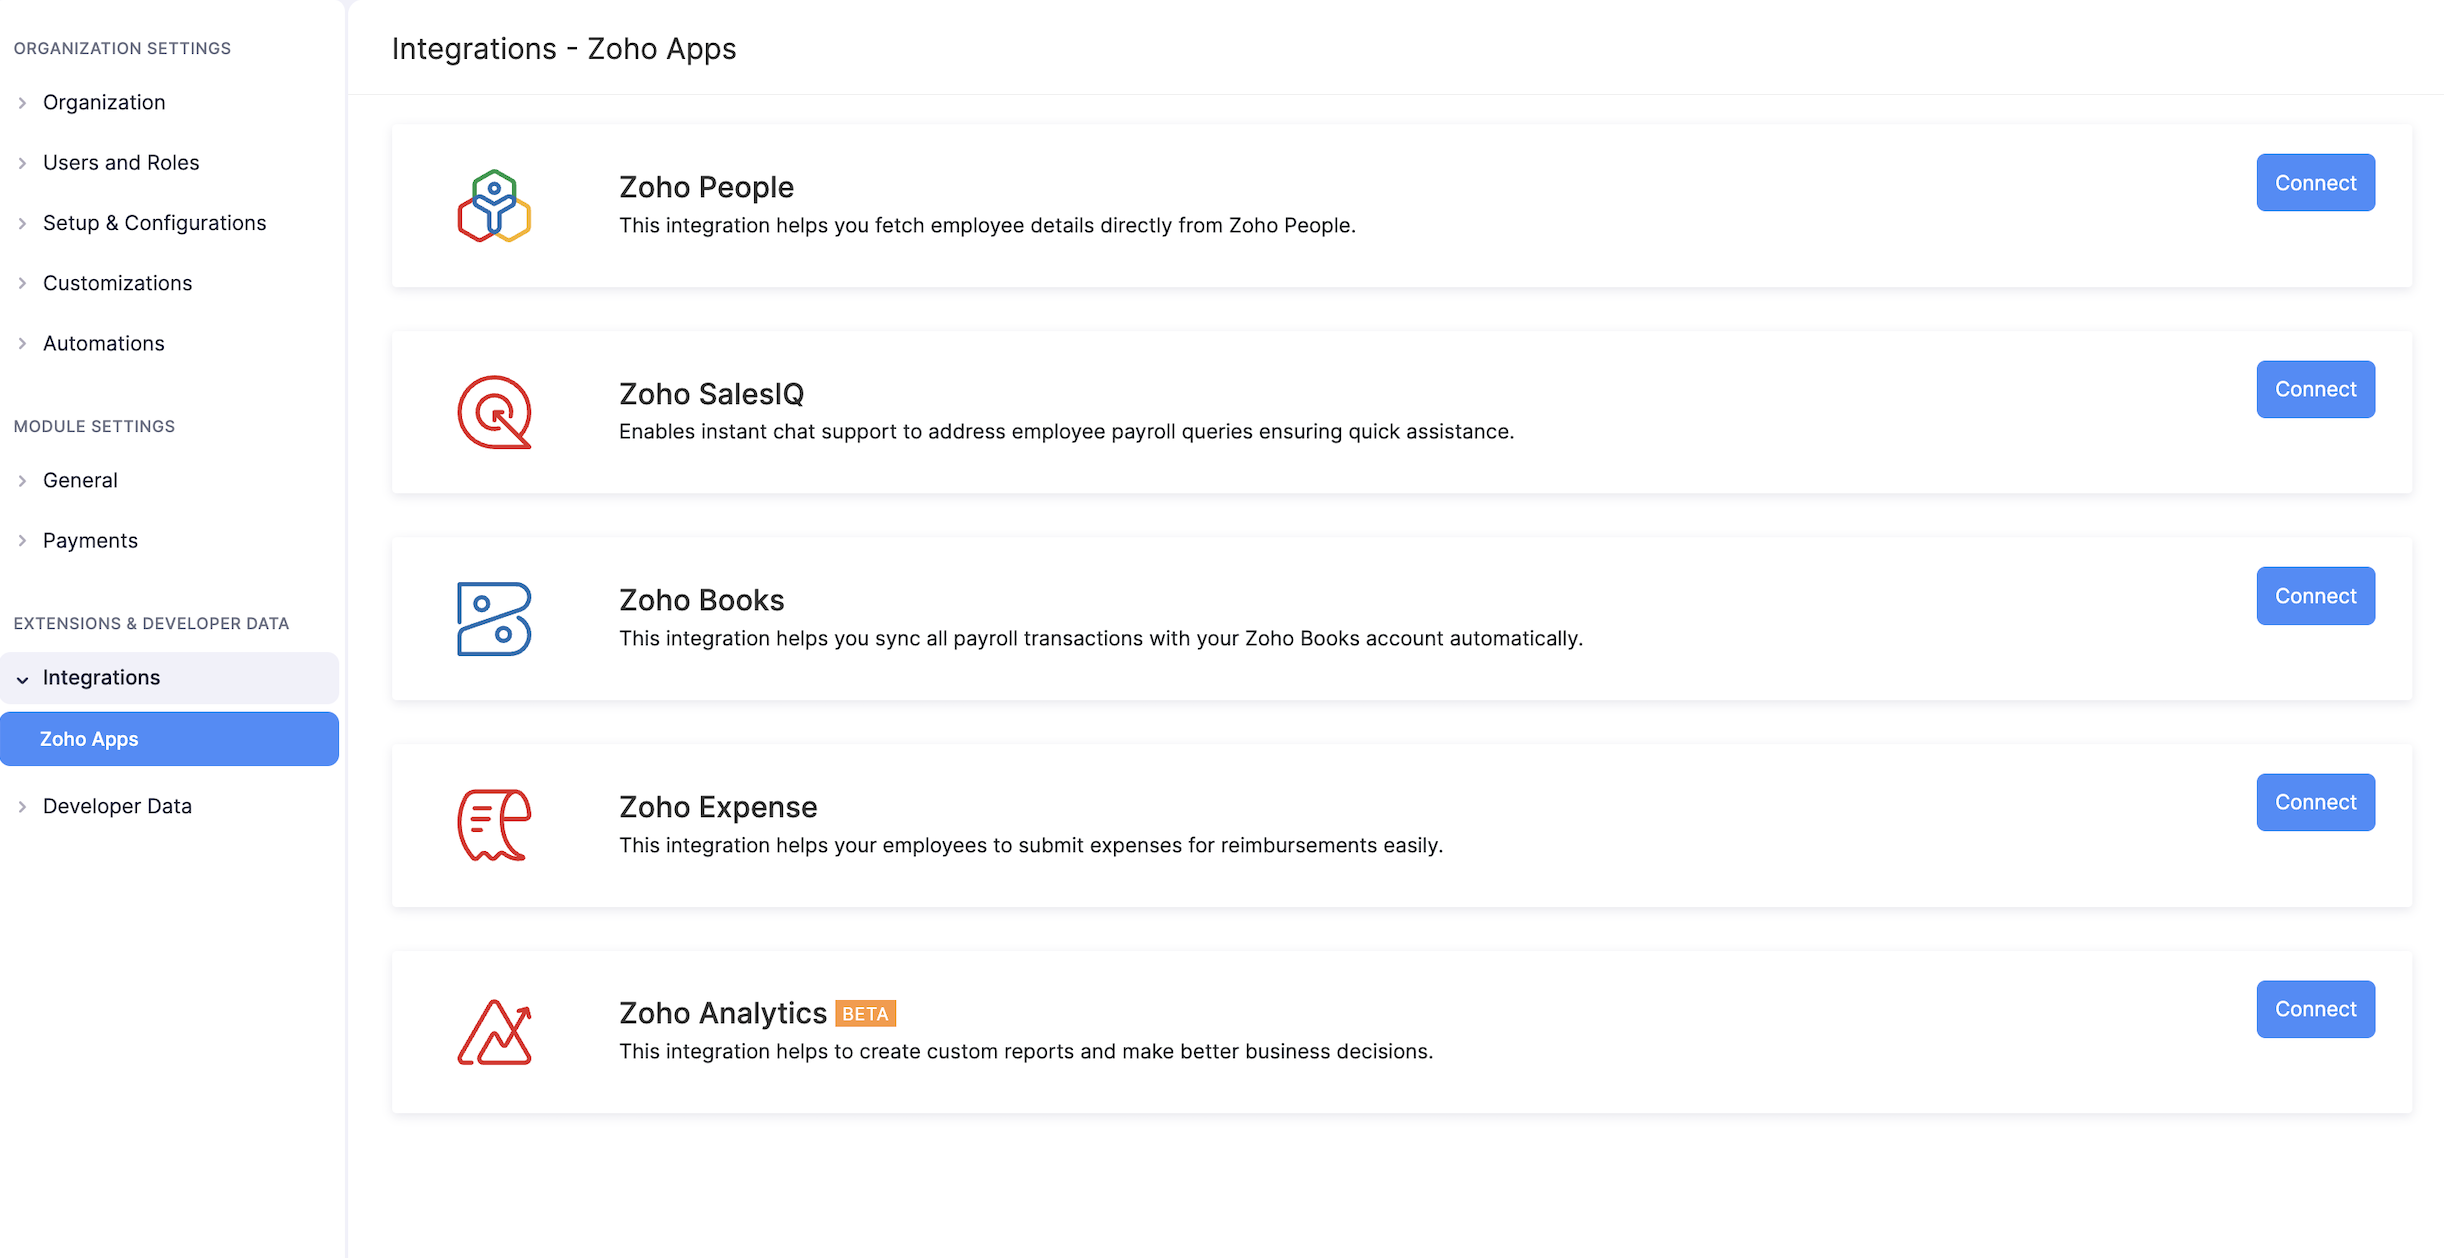Open the Automations settings menu
Viewport: 2444px width, 1258px height.
point(103,343)
